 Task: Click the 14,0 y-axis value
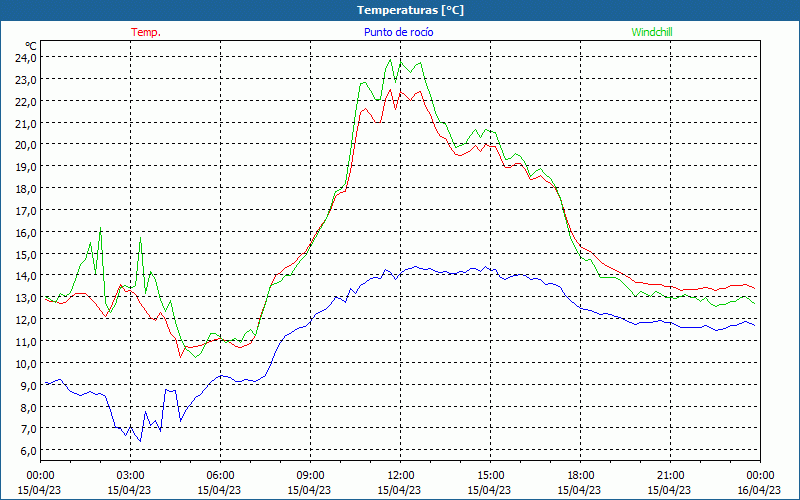tap(26, 276)
